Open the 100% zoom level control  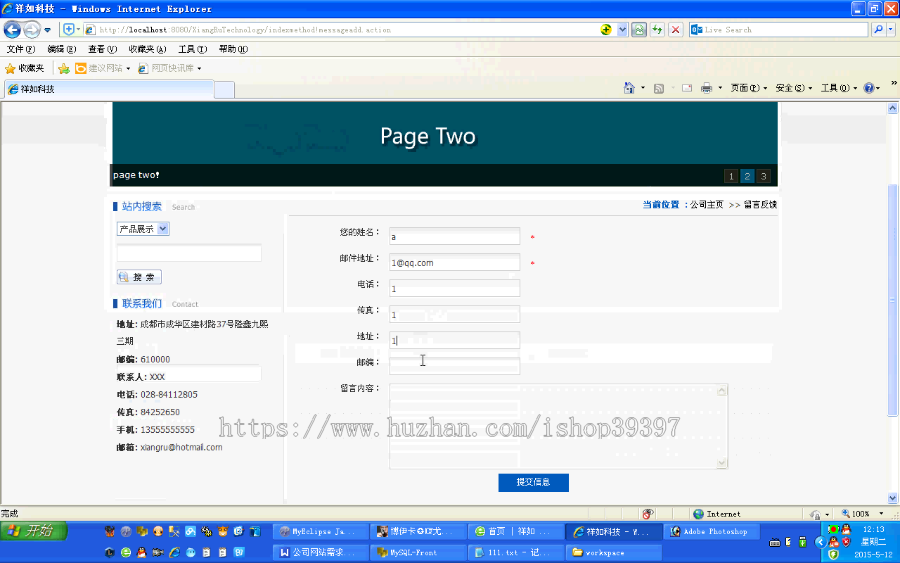coord(862,514)
